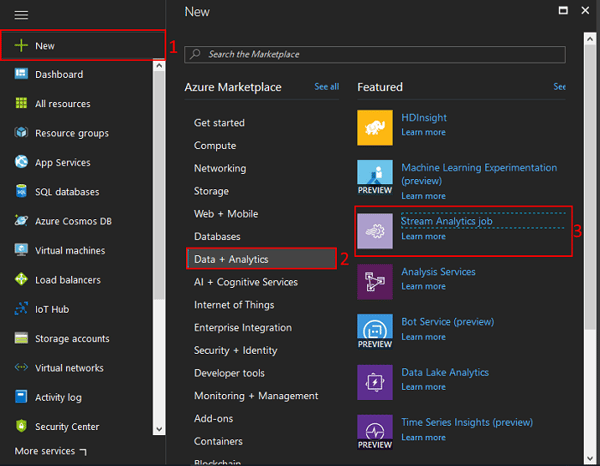The width and height of the screenshot is (600, 466).
Task: Click the Resource groups cube icon
Action: pos(21,132)
